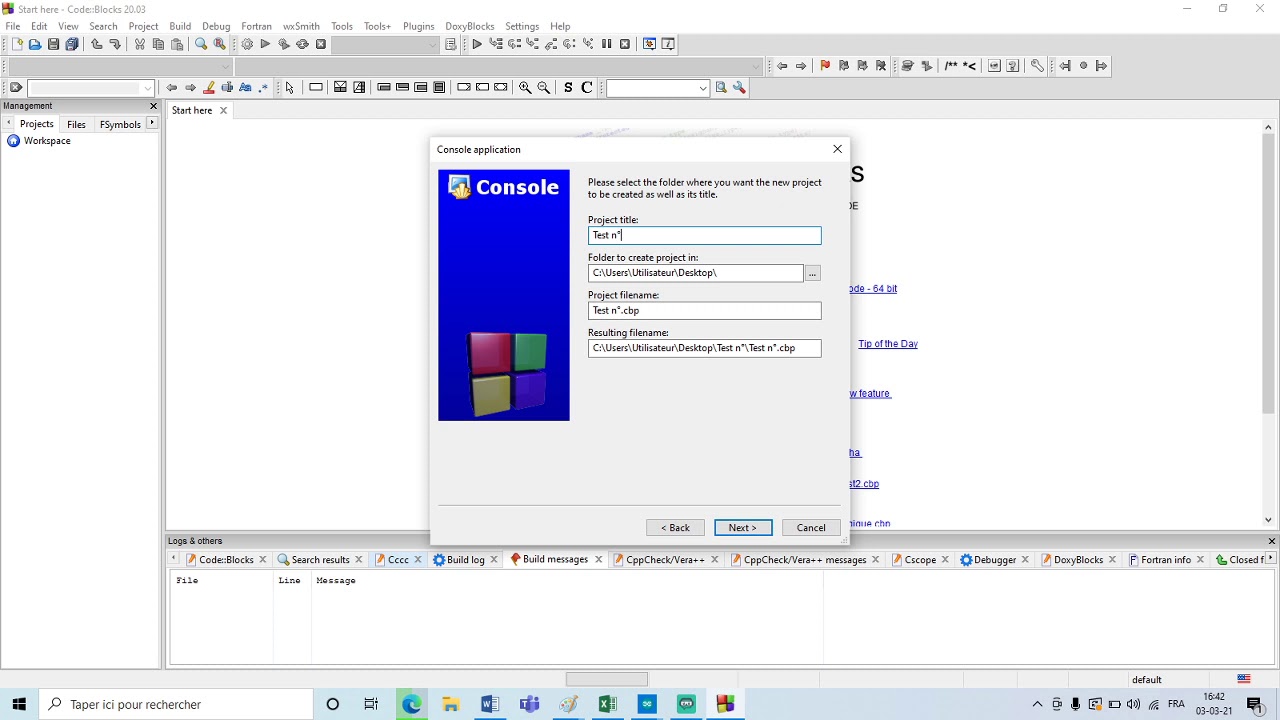The image size is (1280, 720).
Task: Click the Save file toolbar icon
Action: (x=53, y=44)
